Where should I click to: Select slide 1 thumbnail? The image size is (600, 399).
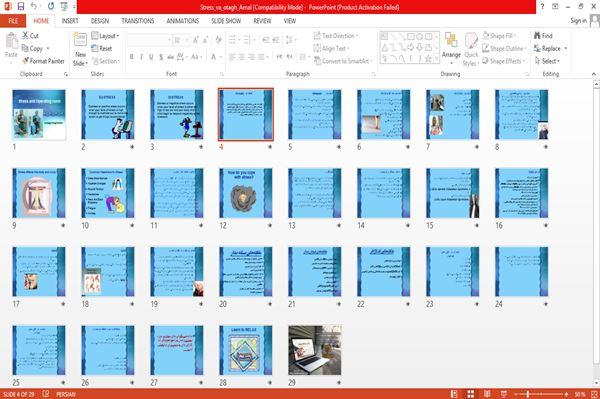39,114
